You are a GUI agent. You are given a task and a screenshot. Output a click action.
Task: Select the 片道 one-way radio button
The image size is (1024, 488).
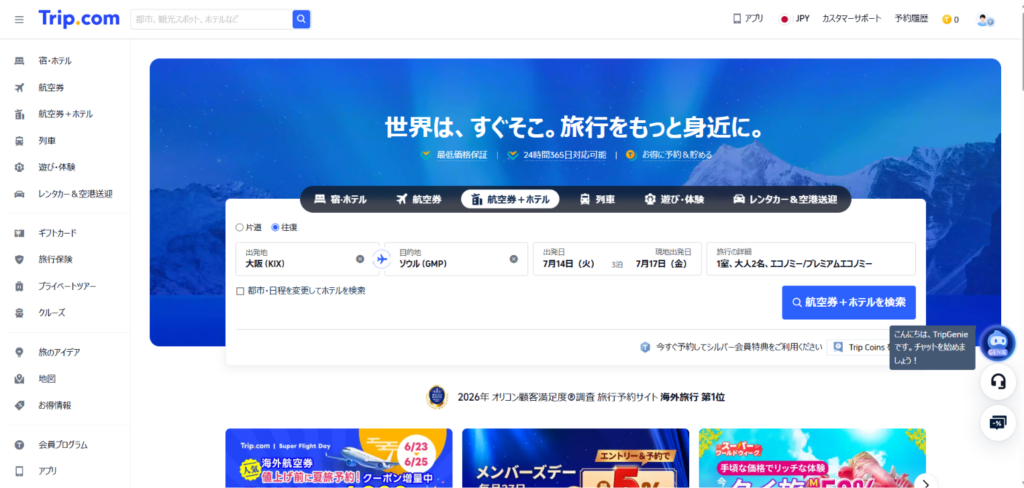pos(239,227)
